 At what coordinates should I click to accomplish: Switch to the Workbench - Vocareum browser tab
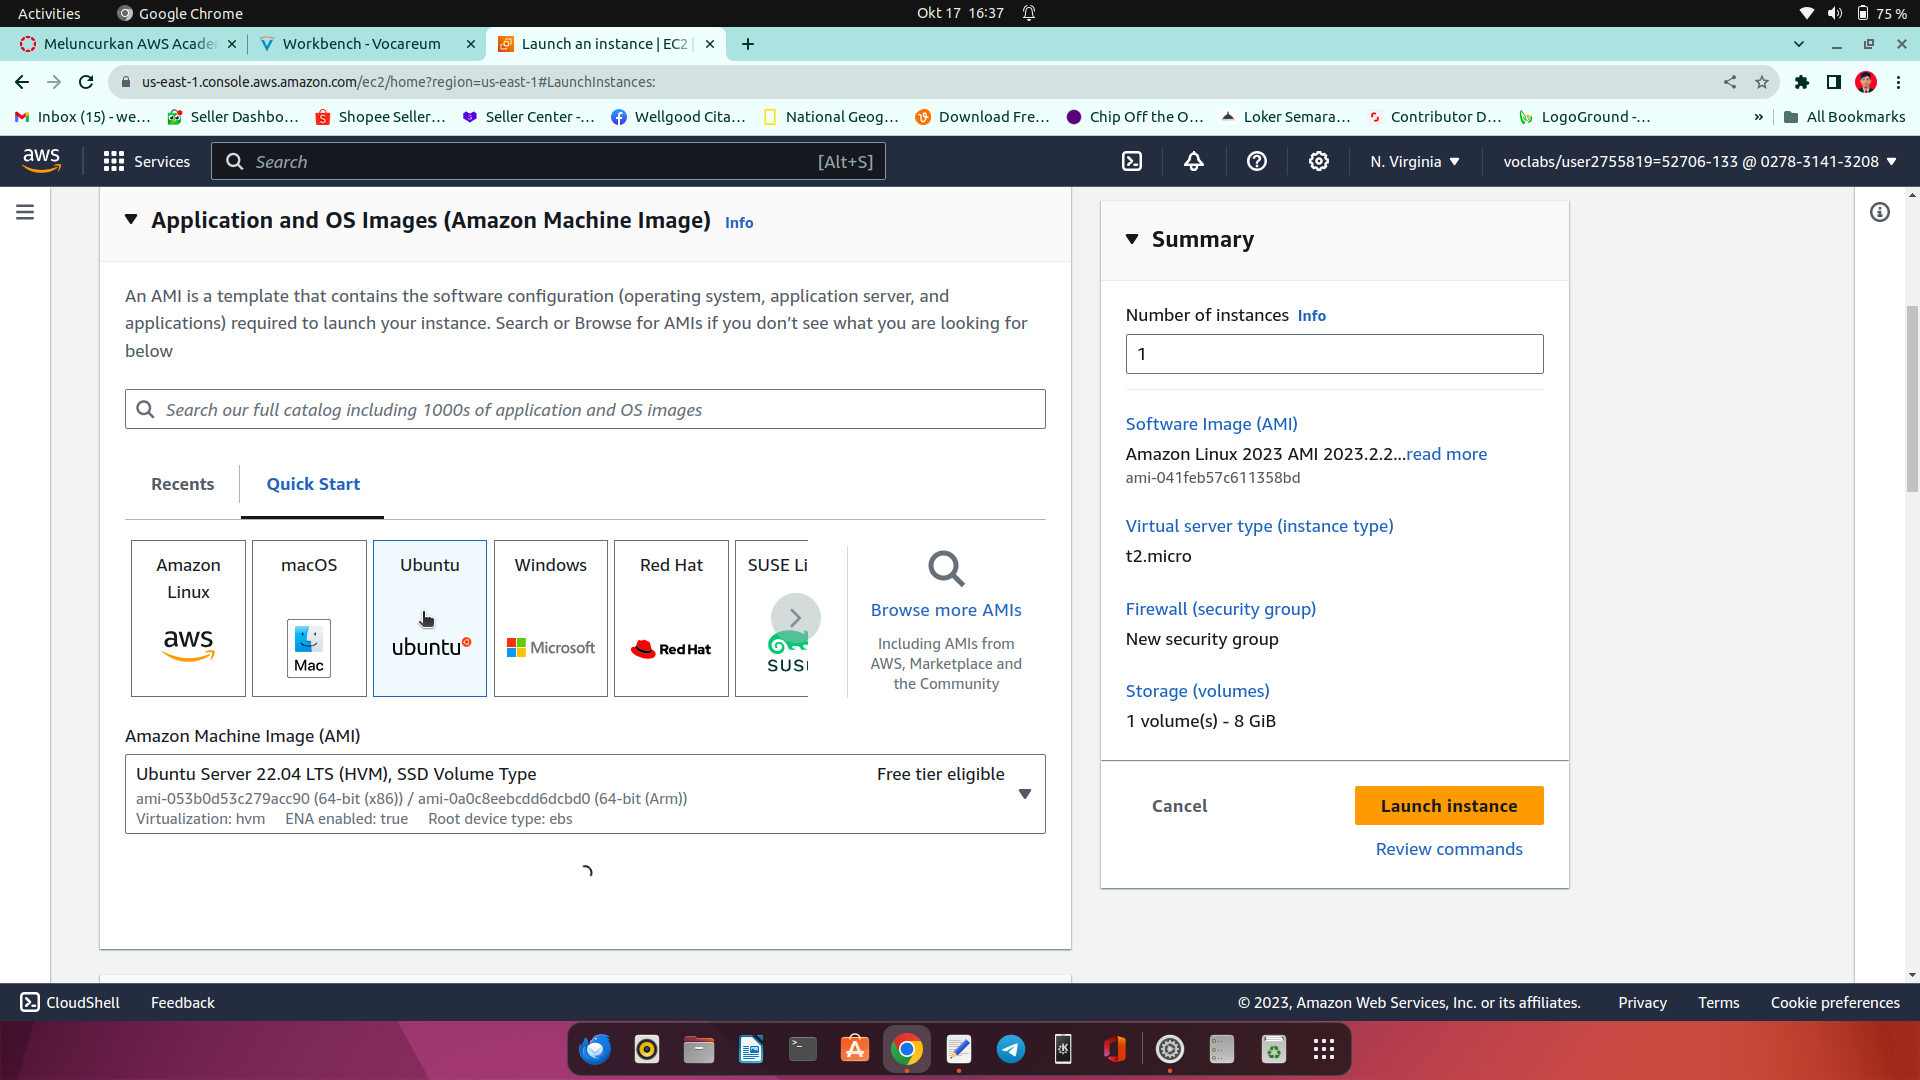361,44
